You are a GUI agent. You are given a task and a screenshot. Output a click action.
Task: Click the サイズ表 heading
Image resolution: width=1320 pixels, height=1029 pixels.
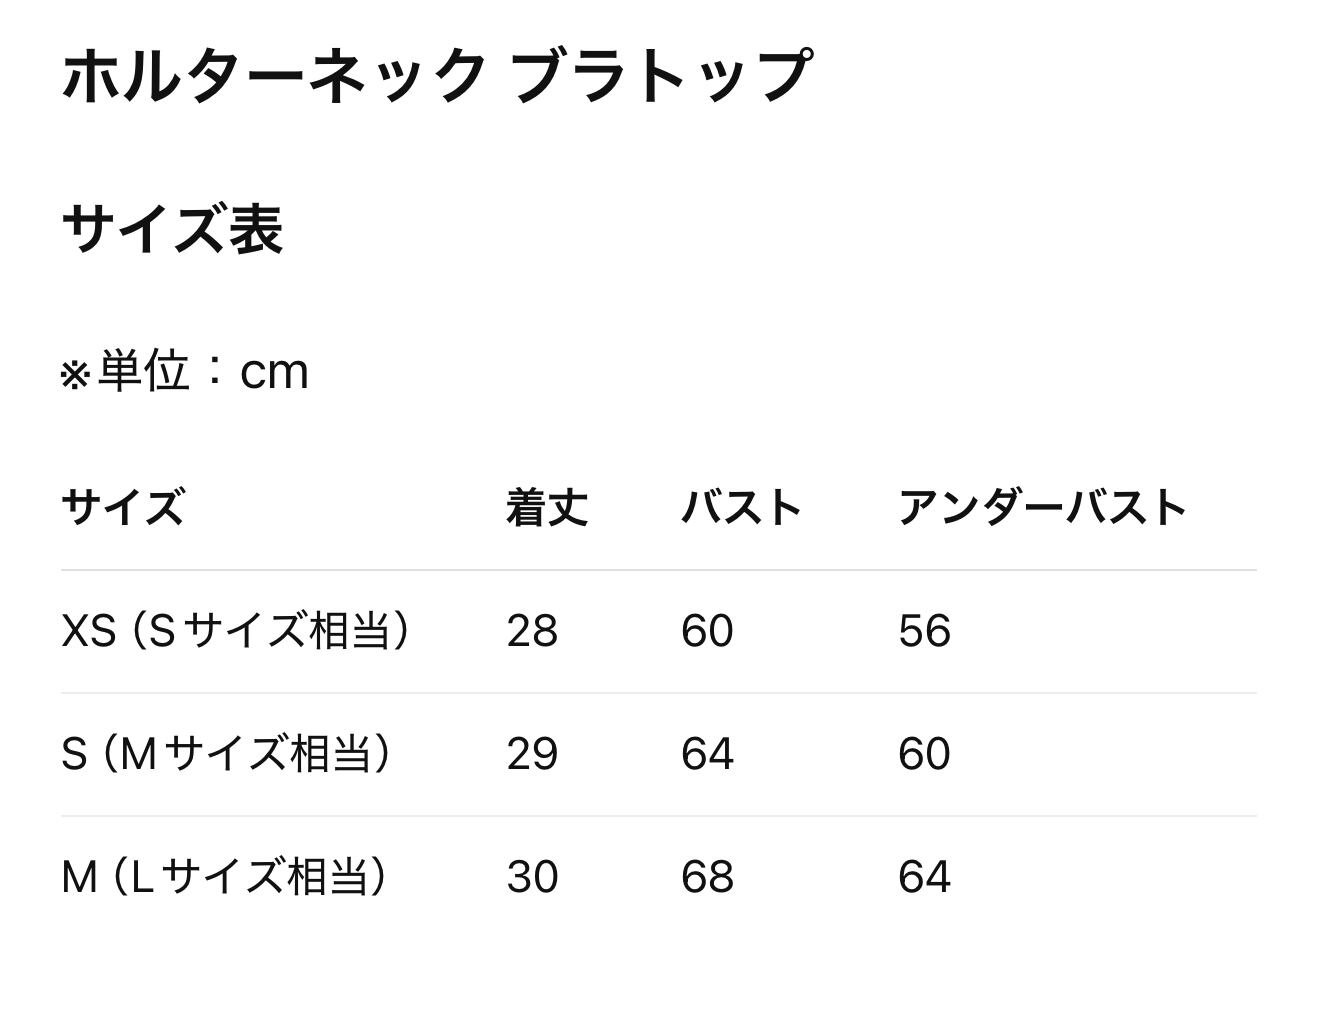pos(172,229)
